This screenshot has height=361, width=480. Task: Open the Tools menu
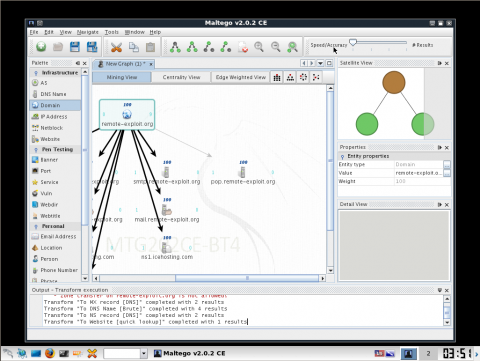click(x=112, y=32)
